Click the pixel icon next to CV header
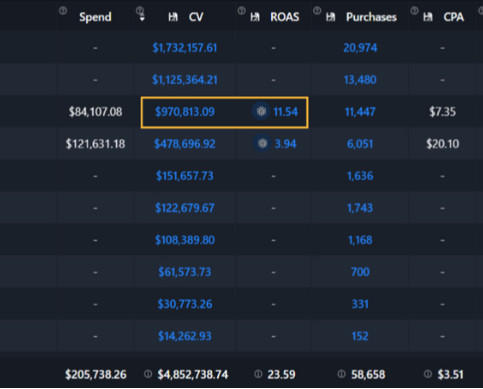This screenshot has height=389, width=483. coord(173,17)
